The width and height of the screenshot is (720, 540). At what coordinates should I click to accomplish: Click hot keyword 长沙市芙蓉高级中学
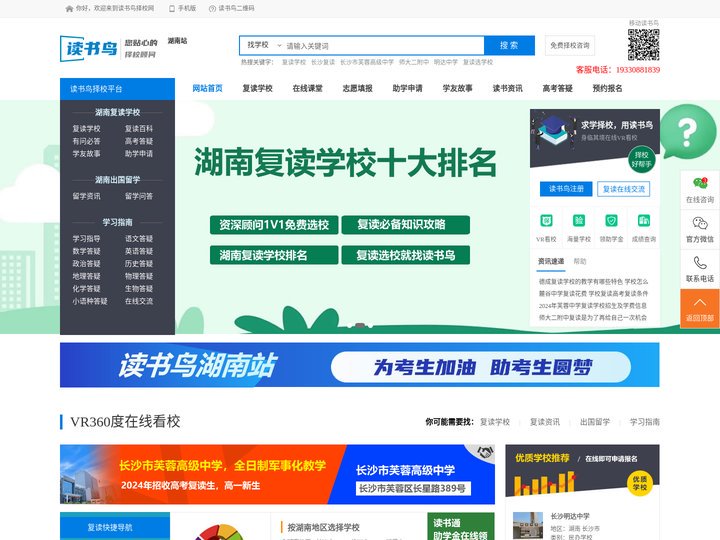[x=367, y=62]
